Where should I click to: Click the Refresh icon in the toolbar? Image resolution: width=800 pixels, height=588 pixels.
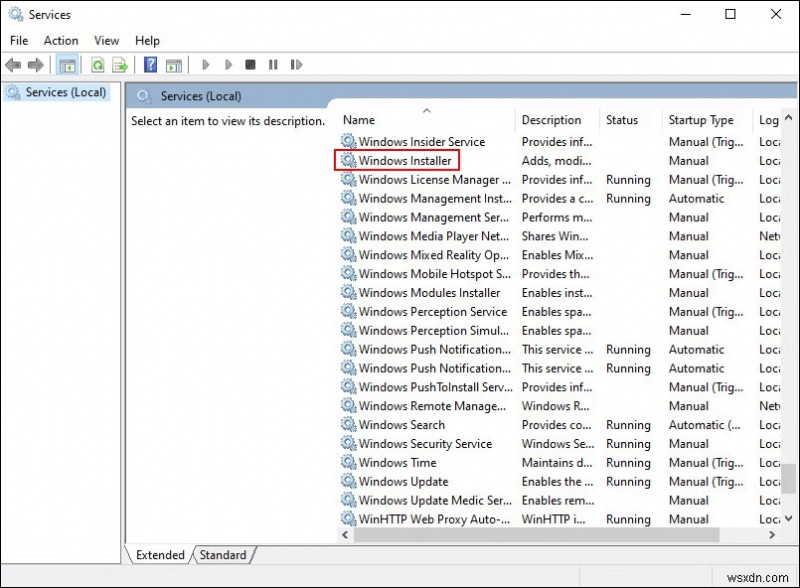[x=96, y=64]
